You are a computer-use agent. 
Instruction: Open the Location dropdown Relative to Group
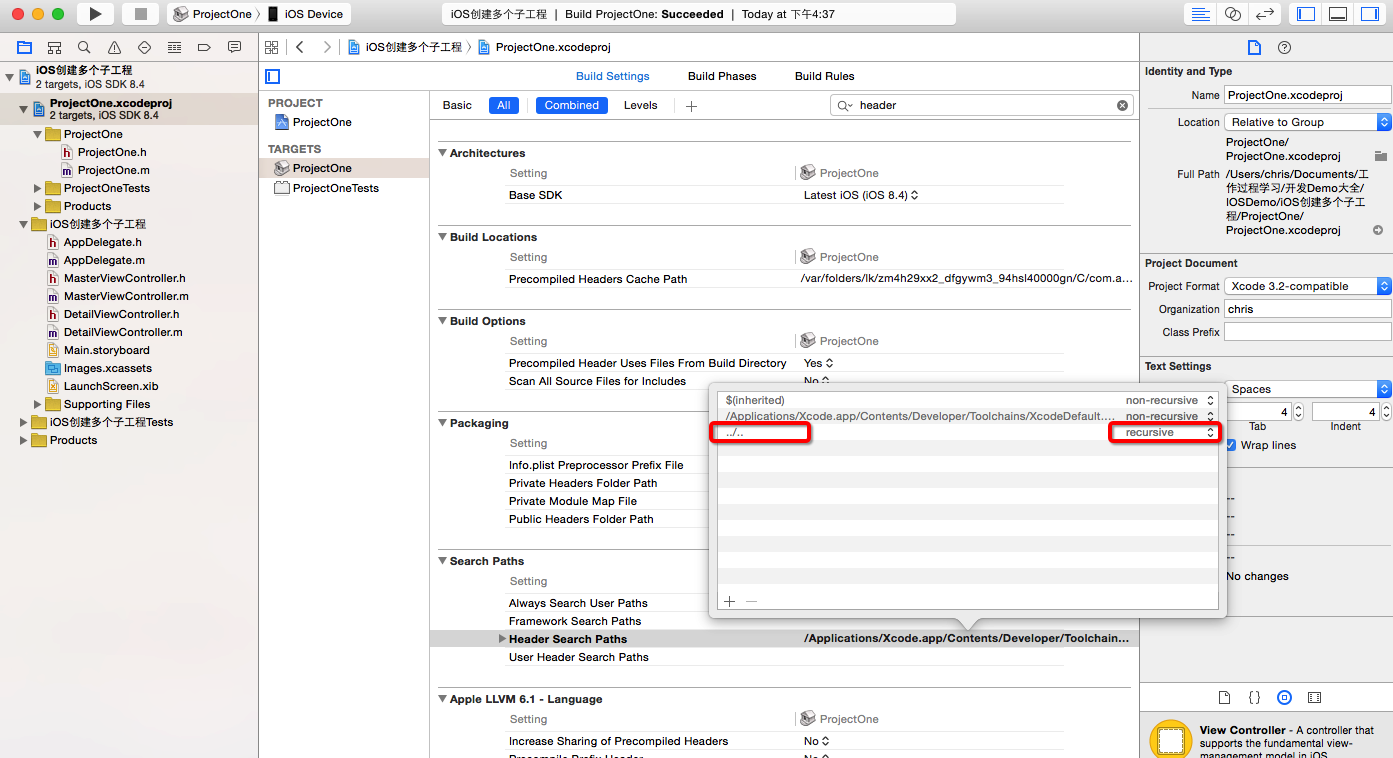pyautogui.click(x=1308, y=122)
